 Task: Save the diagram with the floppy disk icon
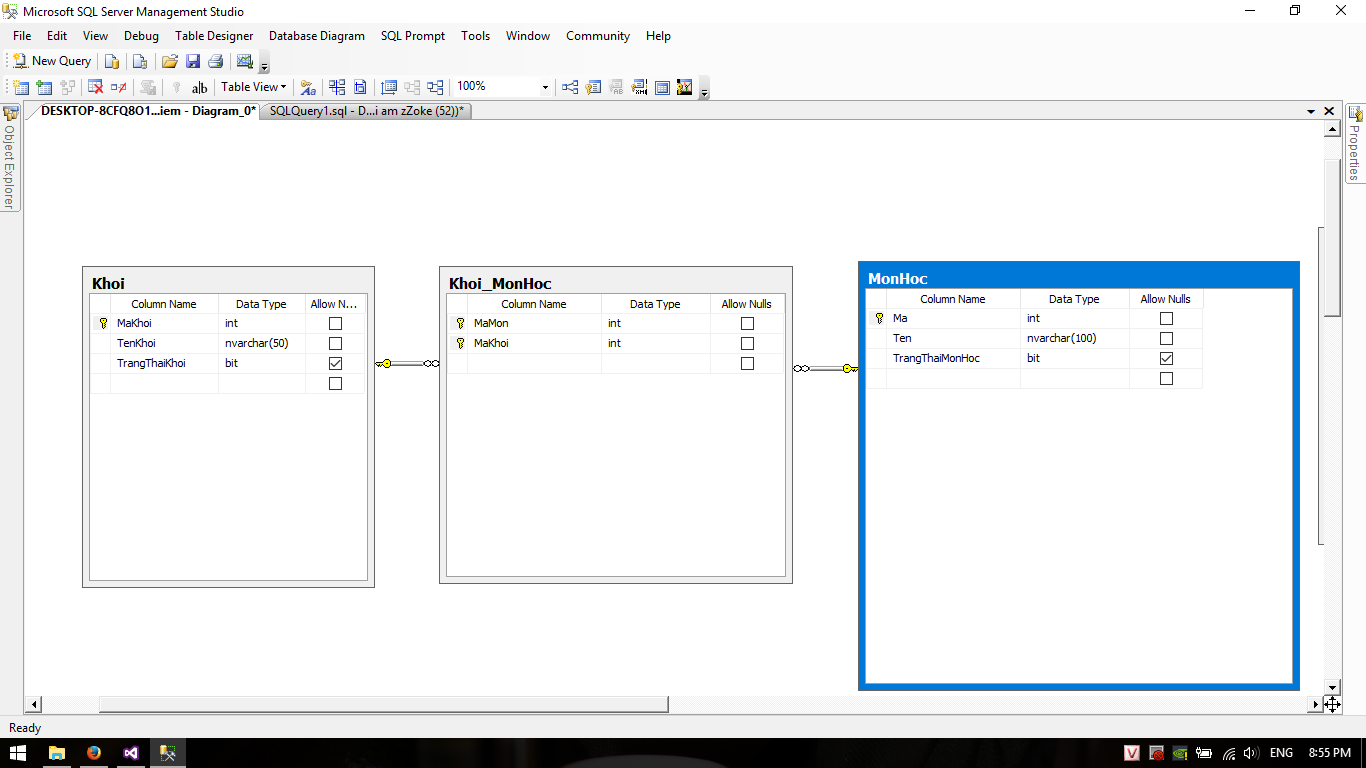(192, 61)
